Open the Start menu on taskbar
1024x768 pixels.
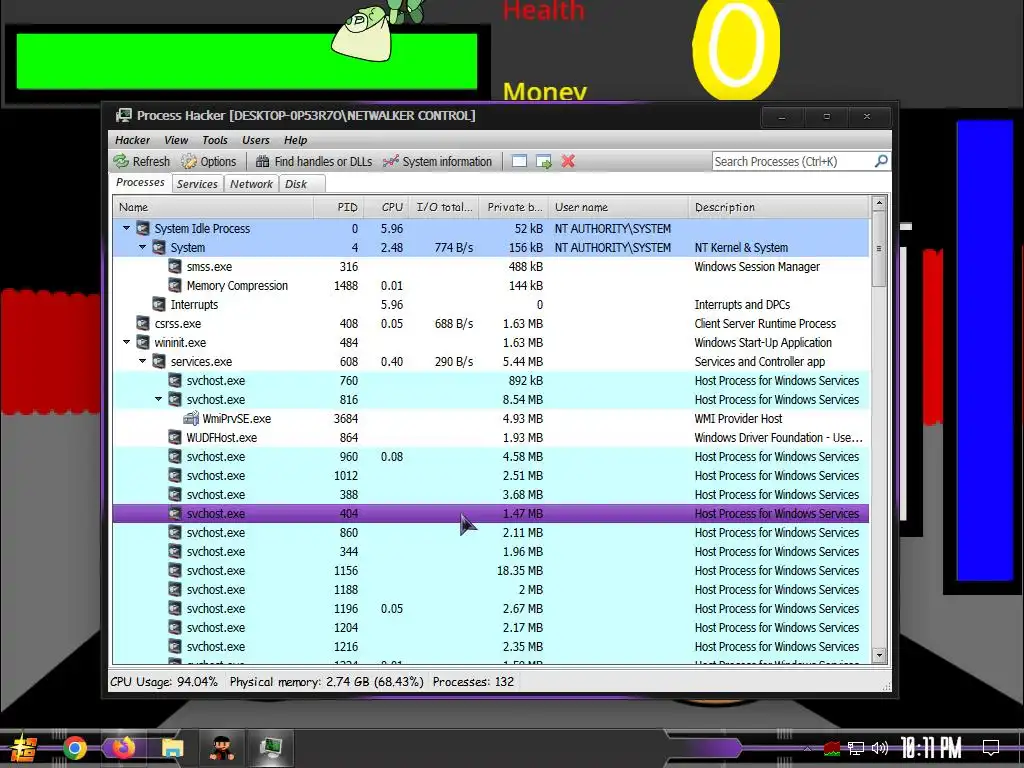[24, 748]
